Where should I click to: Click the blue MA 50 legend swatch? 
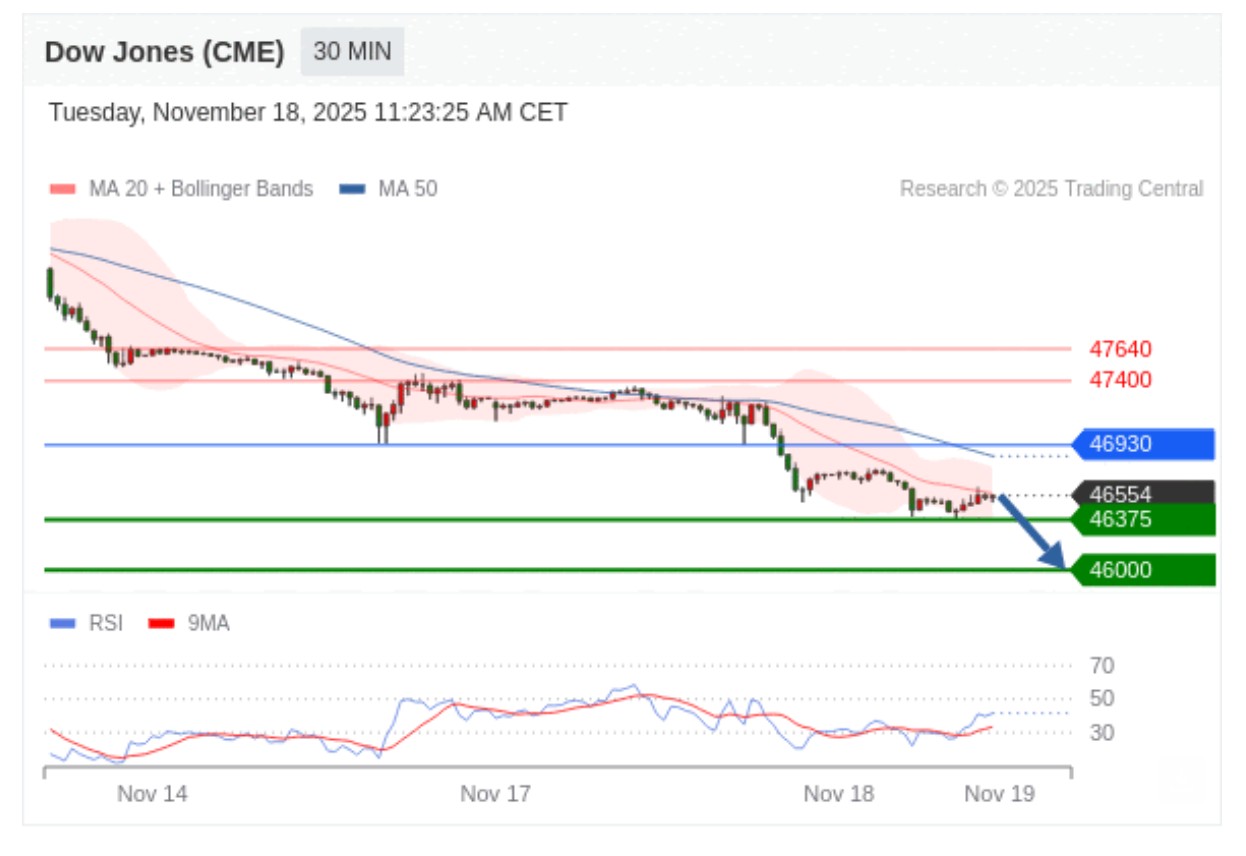[x=352, y=189]
